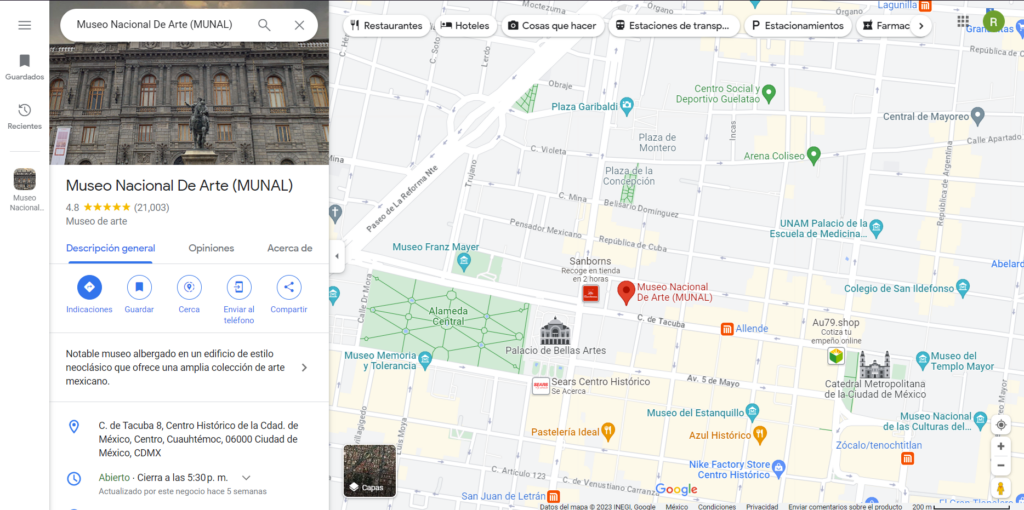1024x510 pixels.
Task: Expand the museum description chevron
Action: click(x=304, y=368)
